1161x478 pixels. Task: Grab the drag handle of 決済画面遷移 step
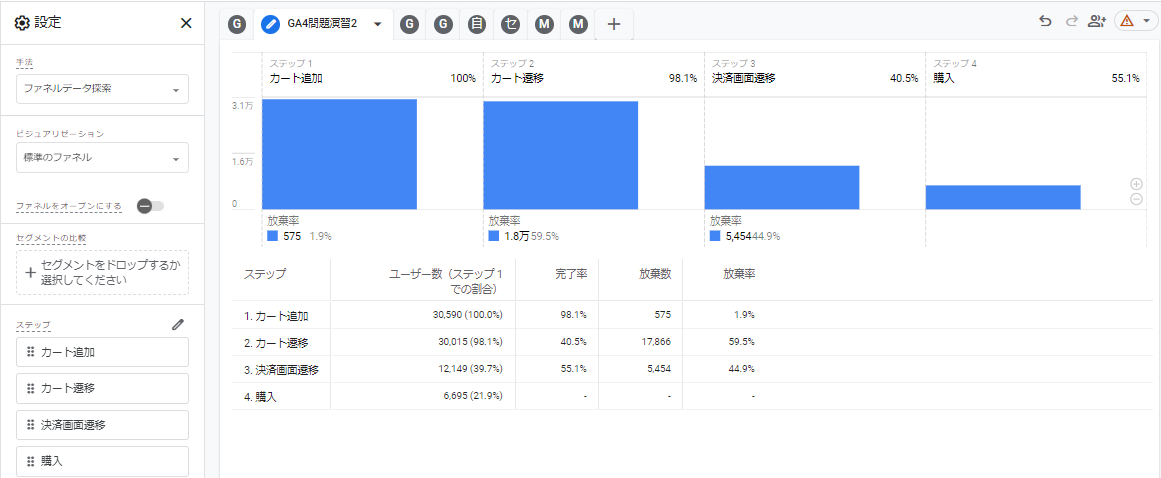[30, 425]
